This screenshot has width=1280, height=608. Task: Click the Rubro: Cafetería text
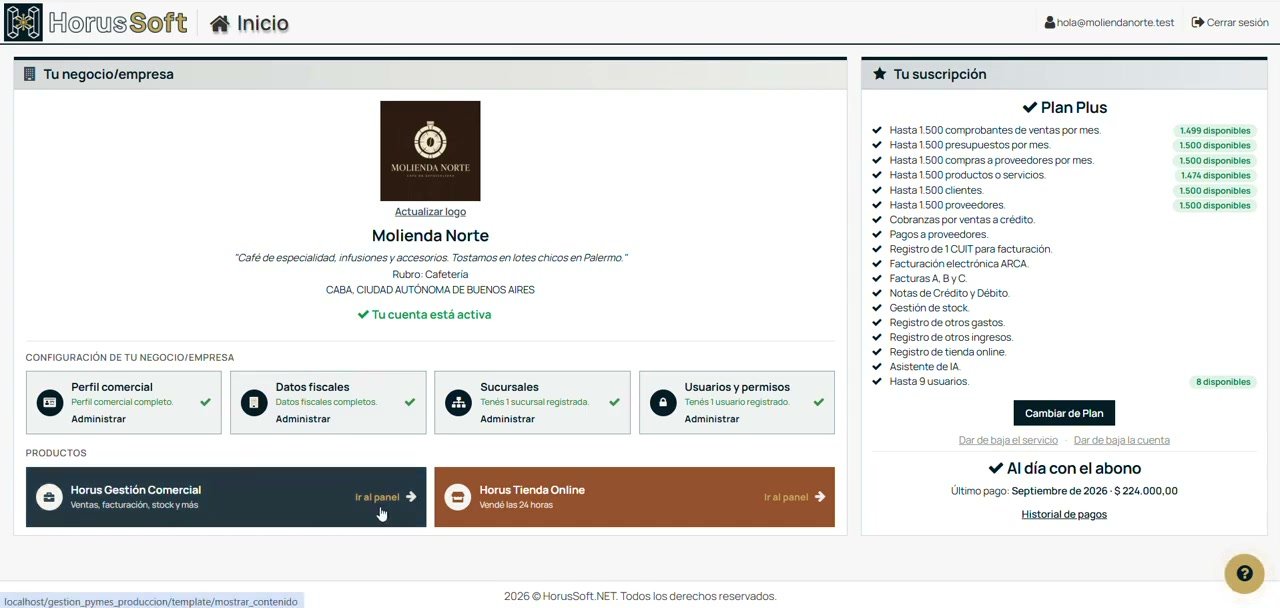[x=430, y=274]
